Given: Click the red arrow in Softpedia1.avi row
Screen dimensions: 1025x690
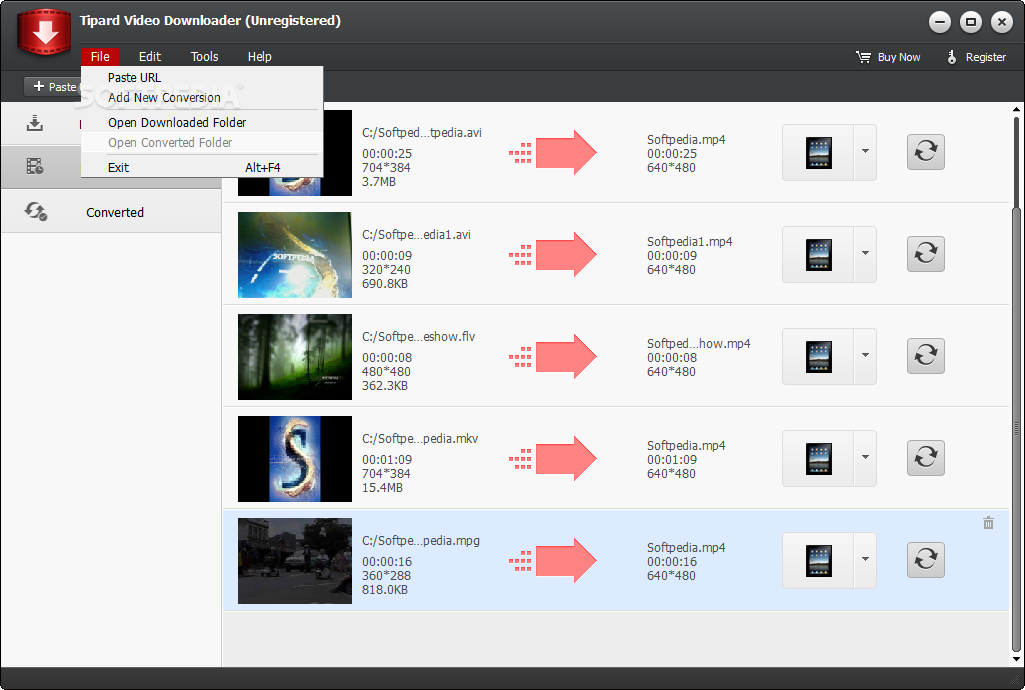Looking at the screenshot, I should coord(566,254).
